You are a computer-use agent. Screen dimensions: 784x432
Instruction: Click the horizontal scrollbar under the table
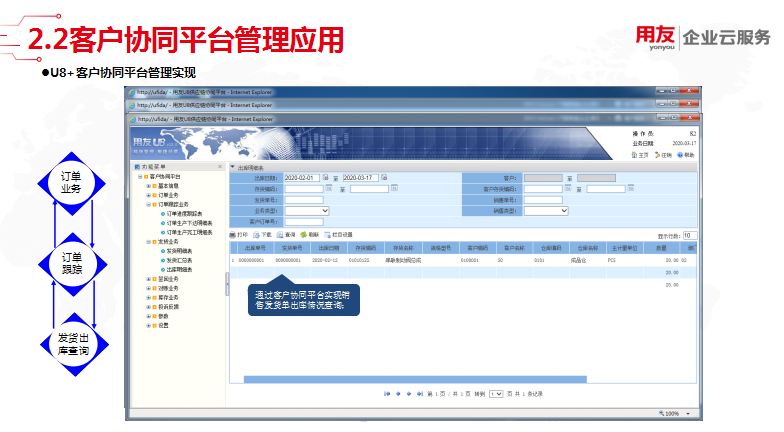[x=415, y=380]
